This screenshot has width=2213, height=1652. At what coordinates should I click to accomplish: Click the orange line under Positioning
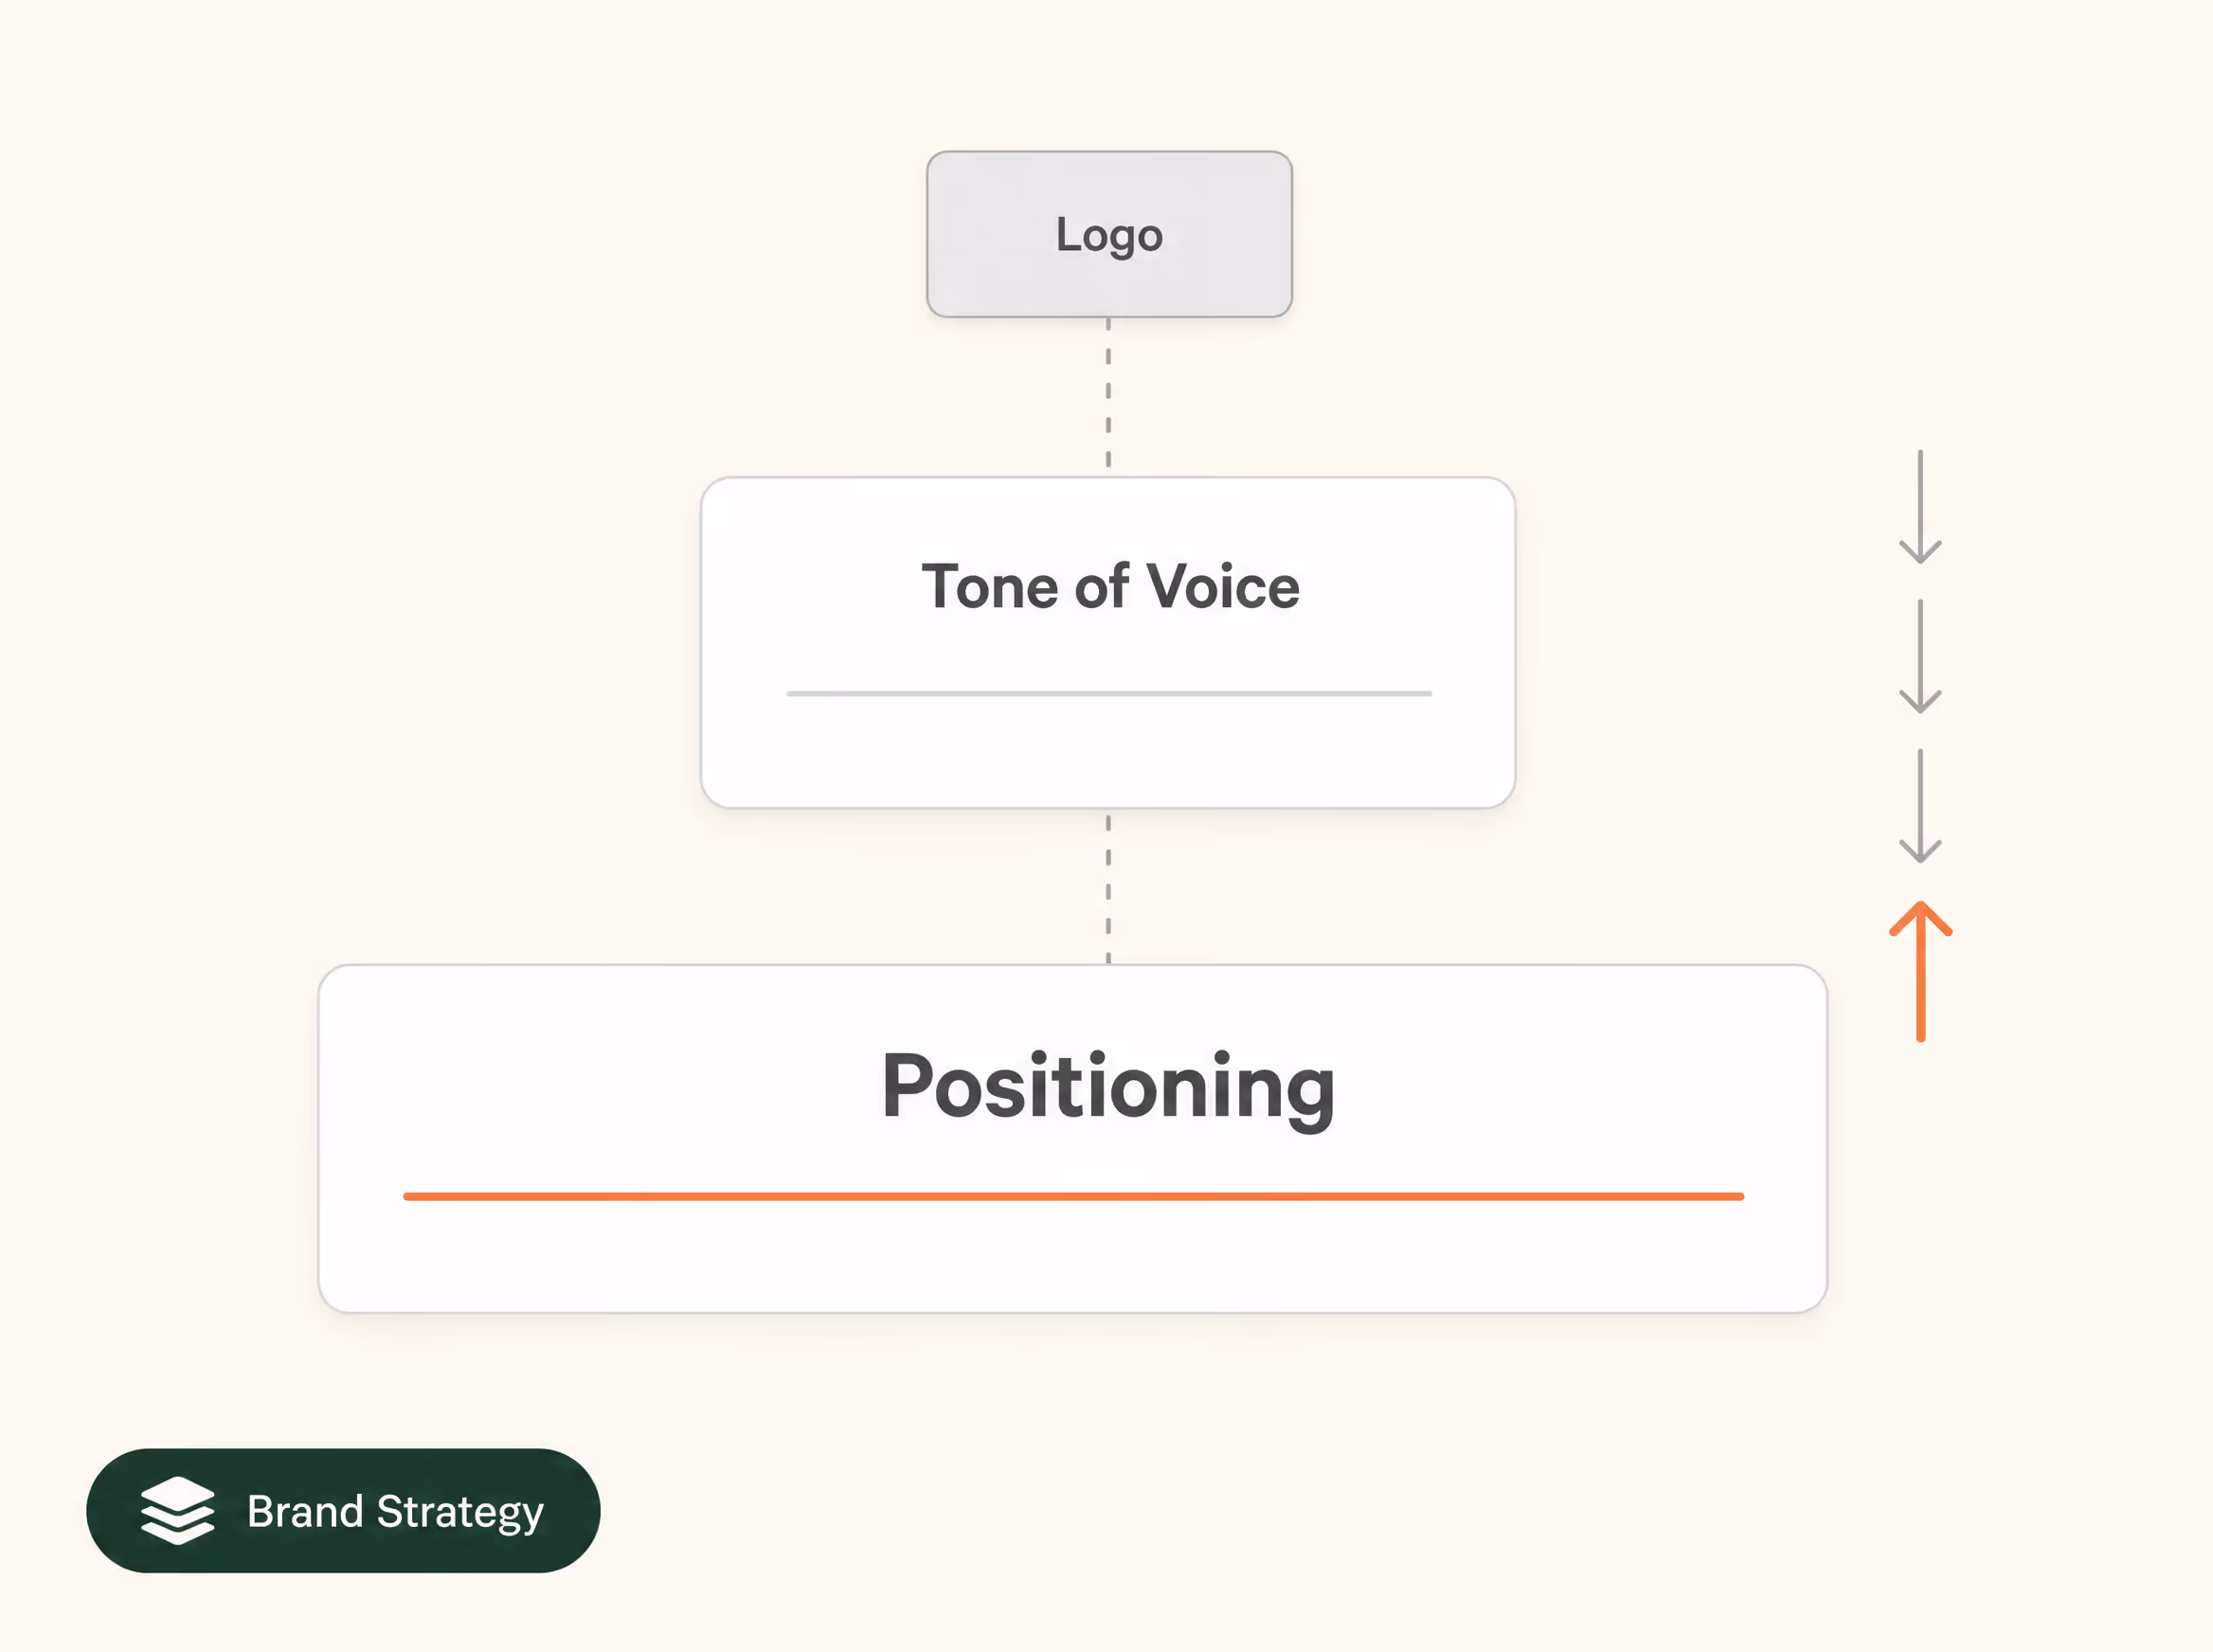point(1073,1196)
